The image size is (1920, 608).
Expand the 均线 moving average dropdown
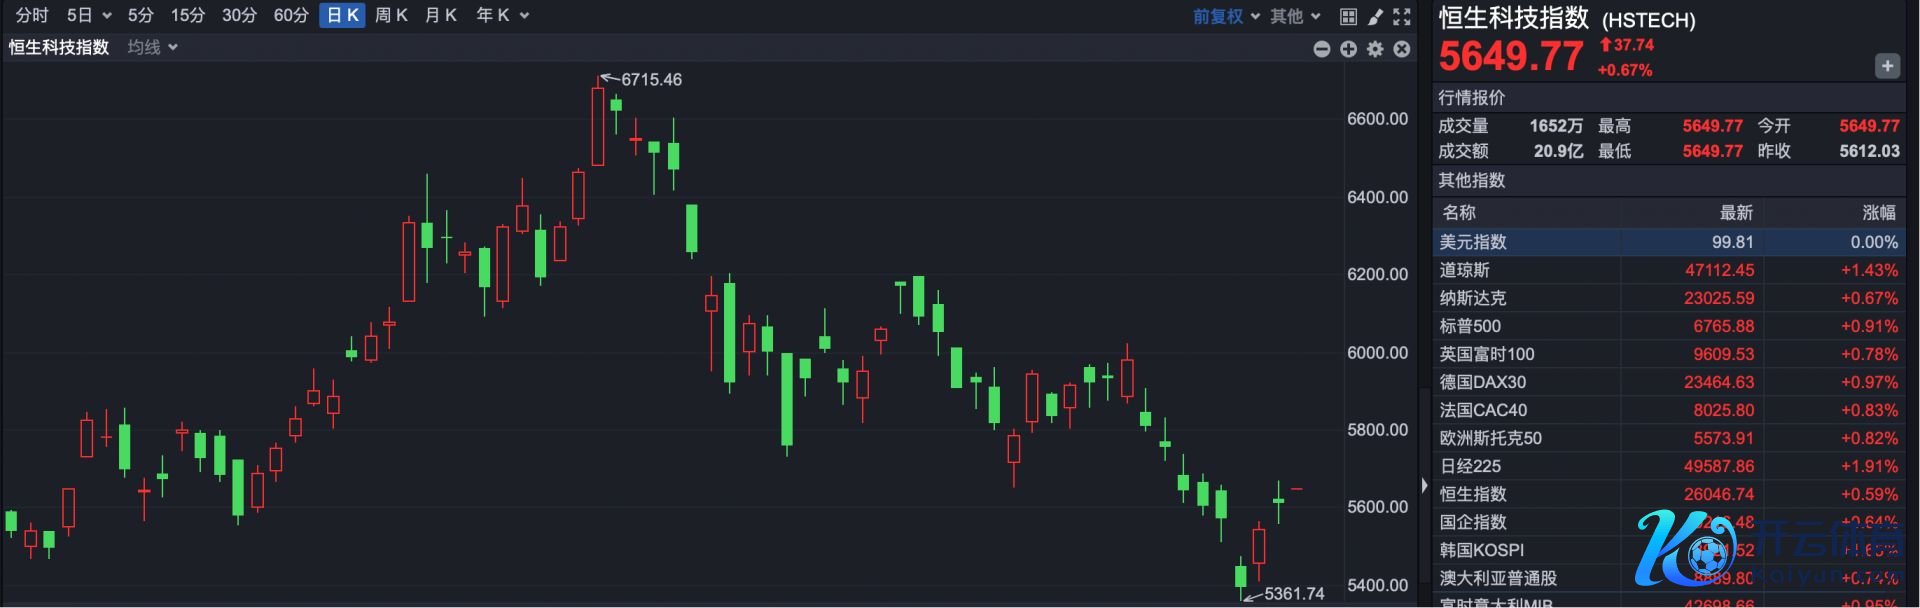tap(152, 47)
